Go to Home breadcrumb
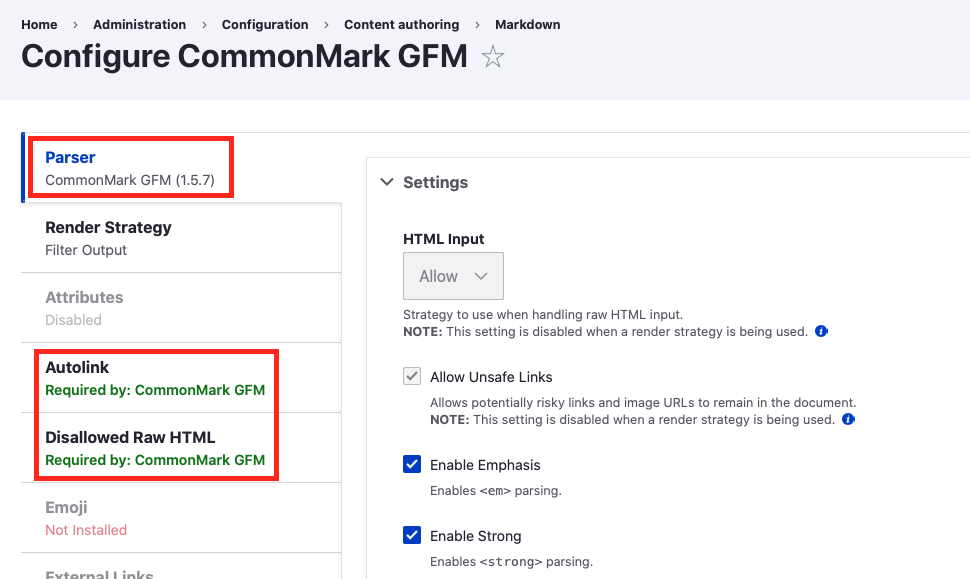 tap(39, 25)
